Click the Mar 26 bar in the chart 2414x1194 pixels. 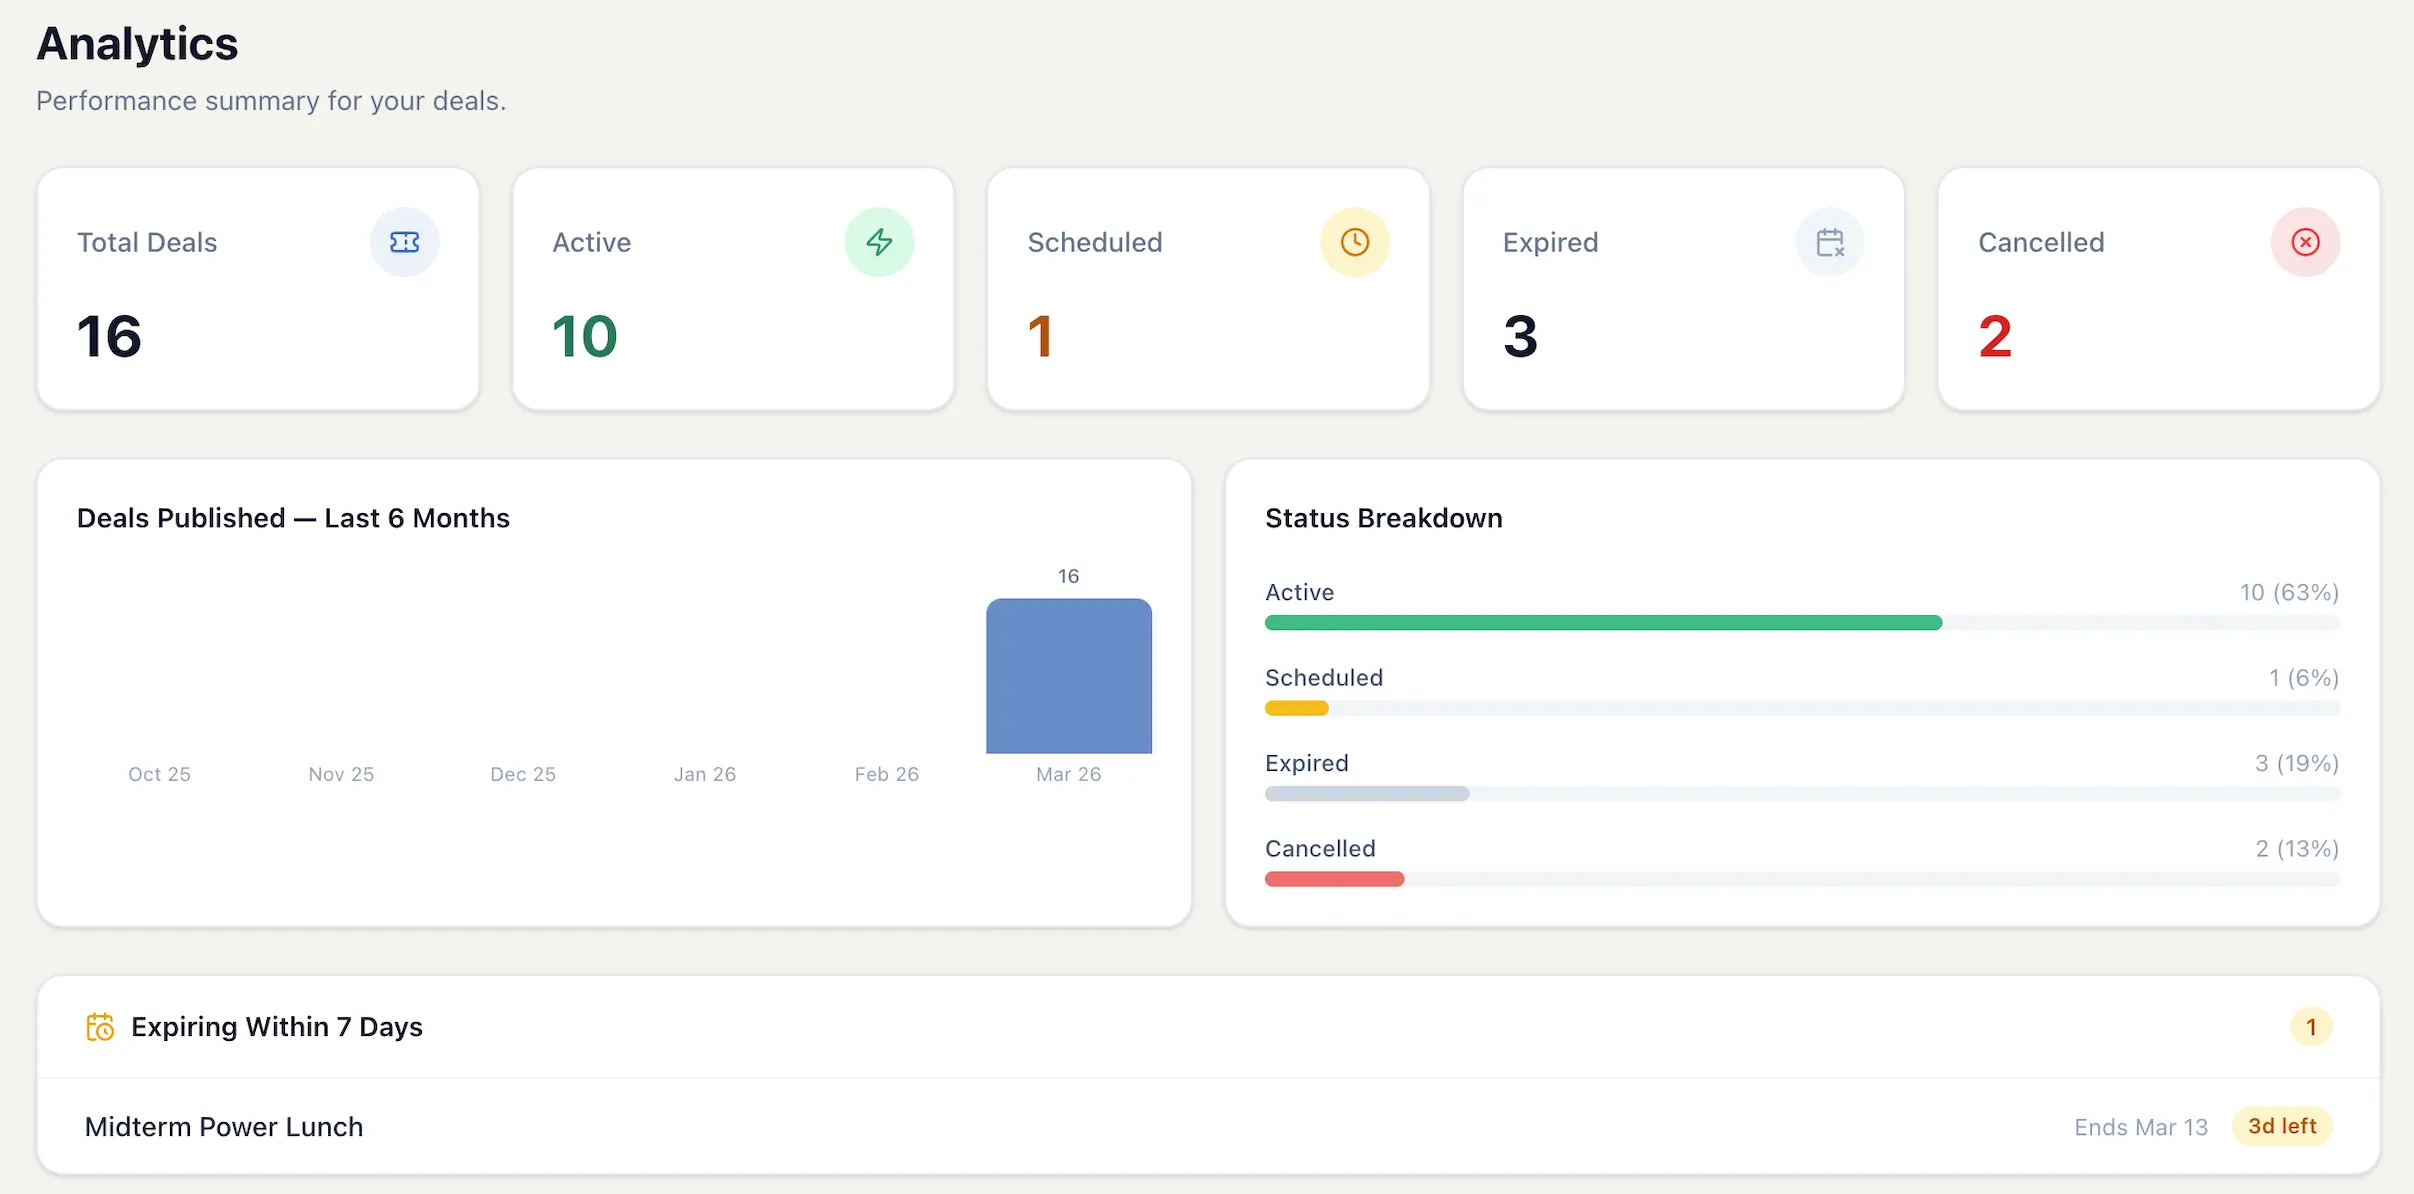click(1068, 676)
